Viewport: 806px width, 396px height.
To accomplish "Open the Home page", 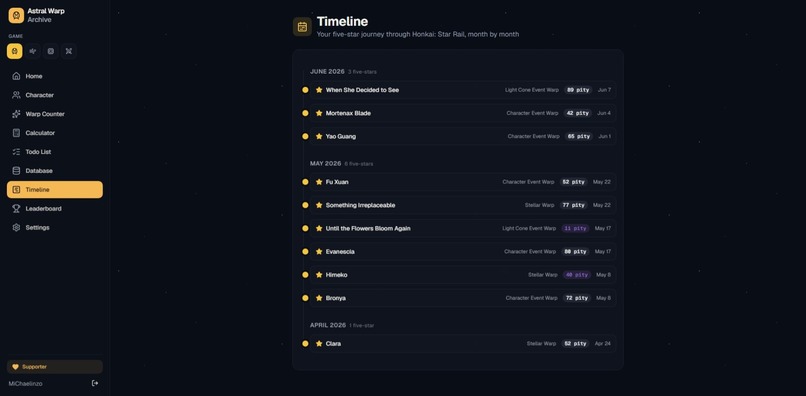I will (54, 76).
